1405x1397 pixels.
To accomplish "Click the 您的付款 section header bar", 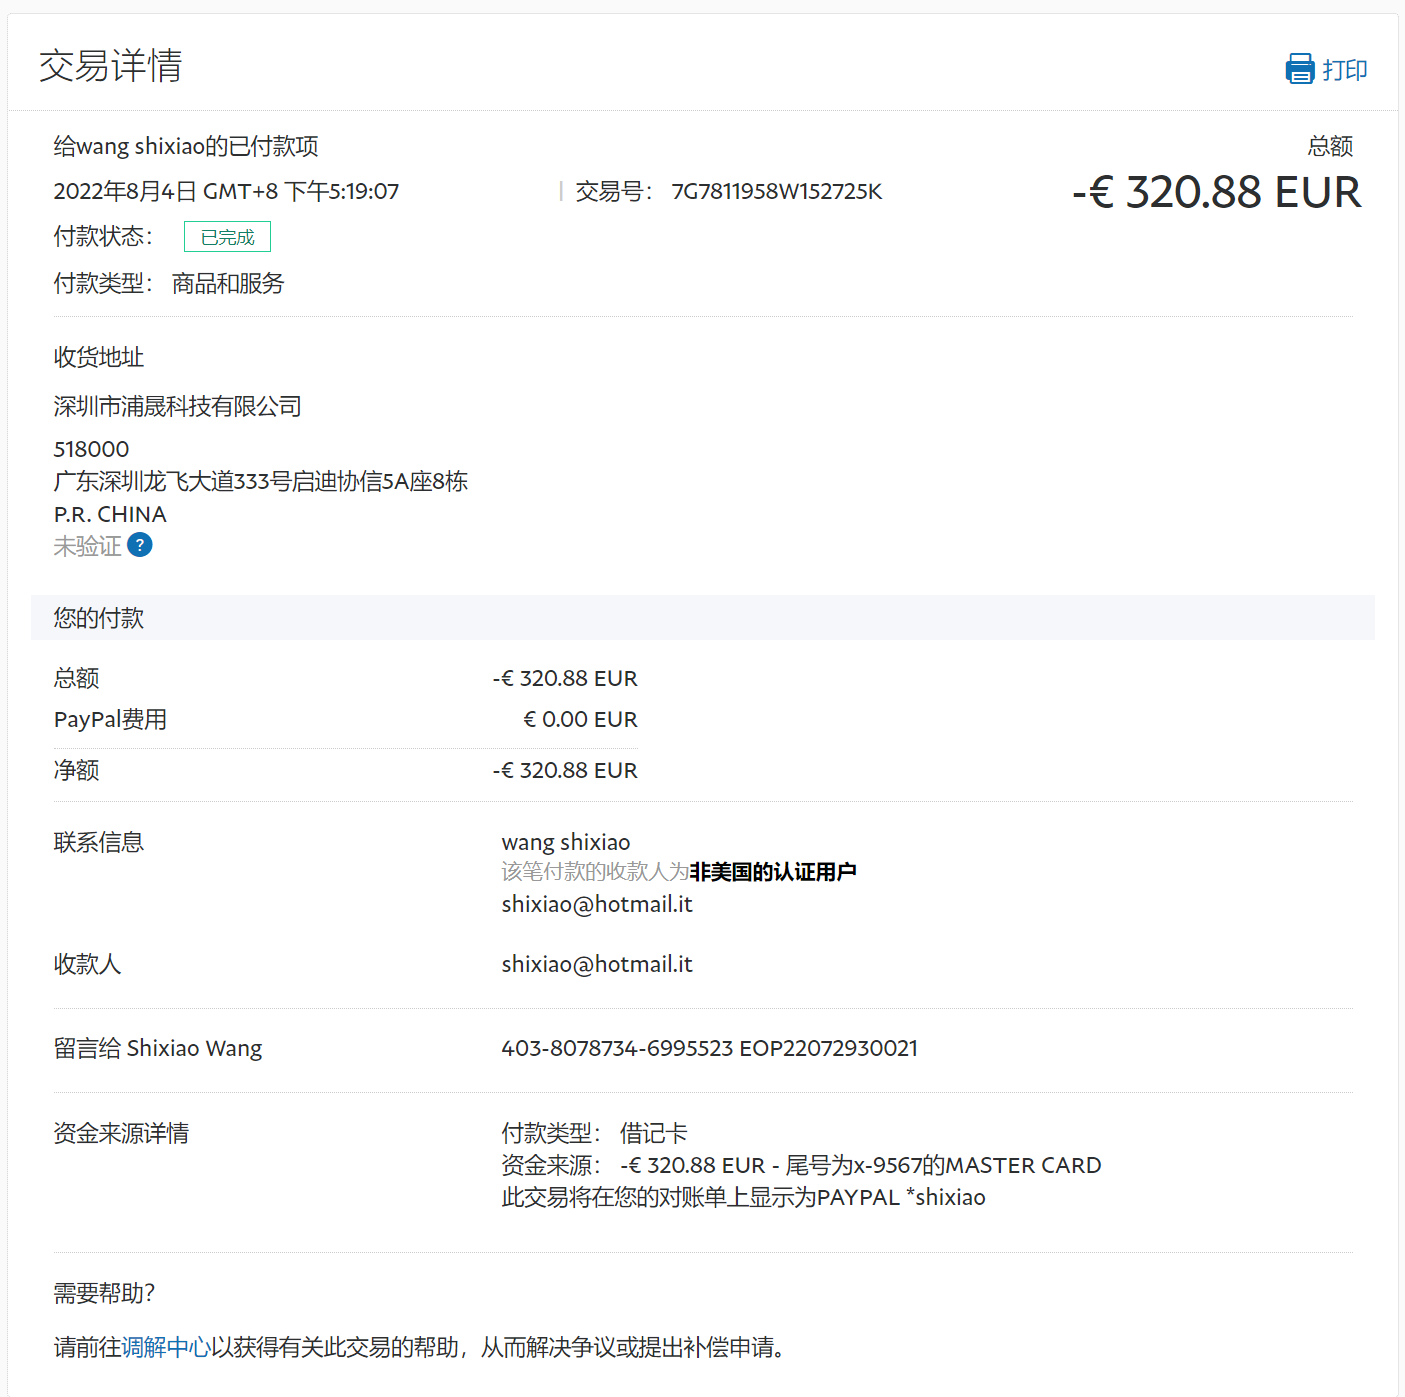I will (x=702, y=618).
